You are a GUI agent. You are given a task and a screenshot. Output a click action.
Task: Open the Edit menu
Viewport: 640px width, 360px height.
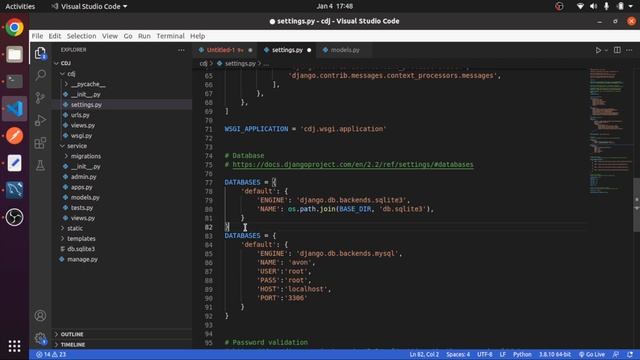coord(55,36)
